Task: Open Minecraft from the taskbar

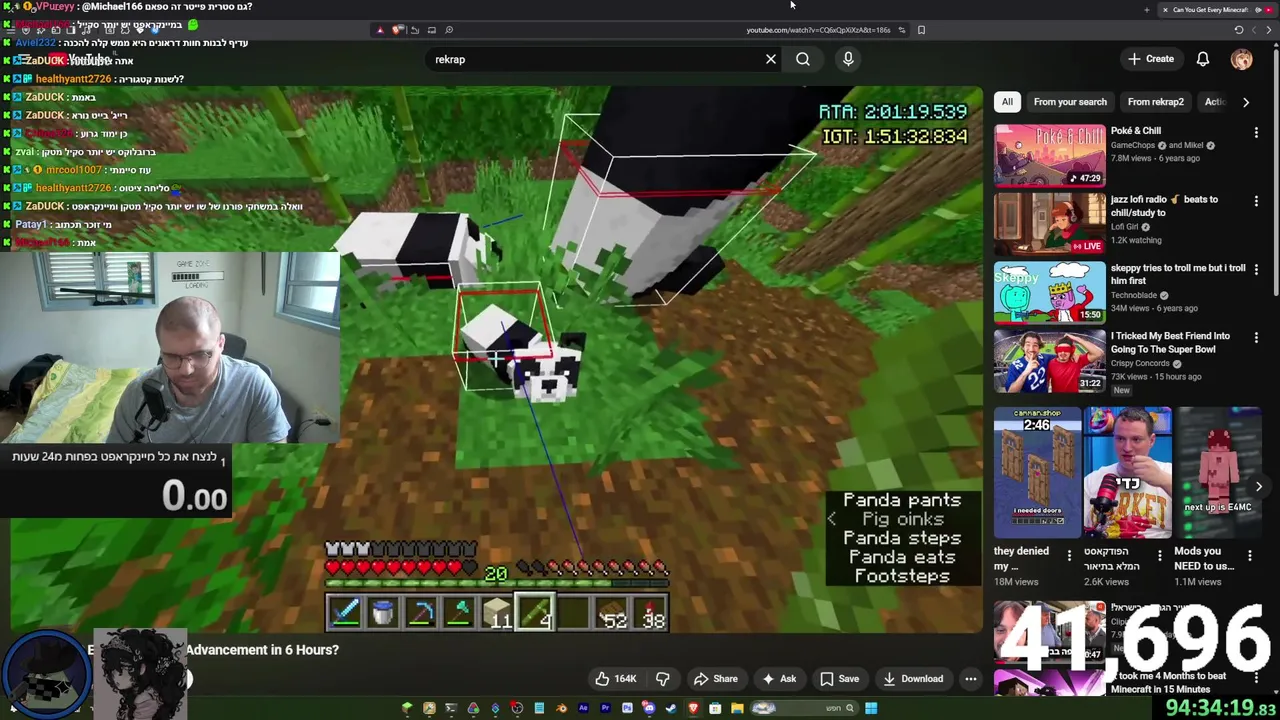Action: click(407, 708)
